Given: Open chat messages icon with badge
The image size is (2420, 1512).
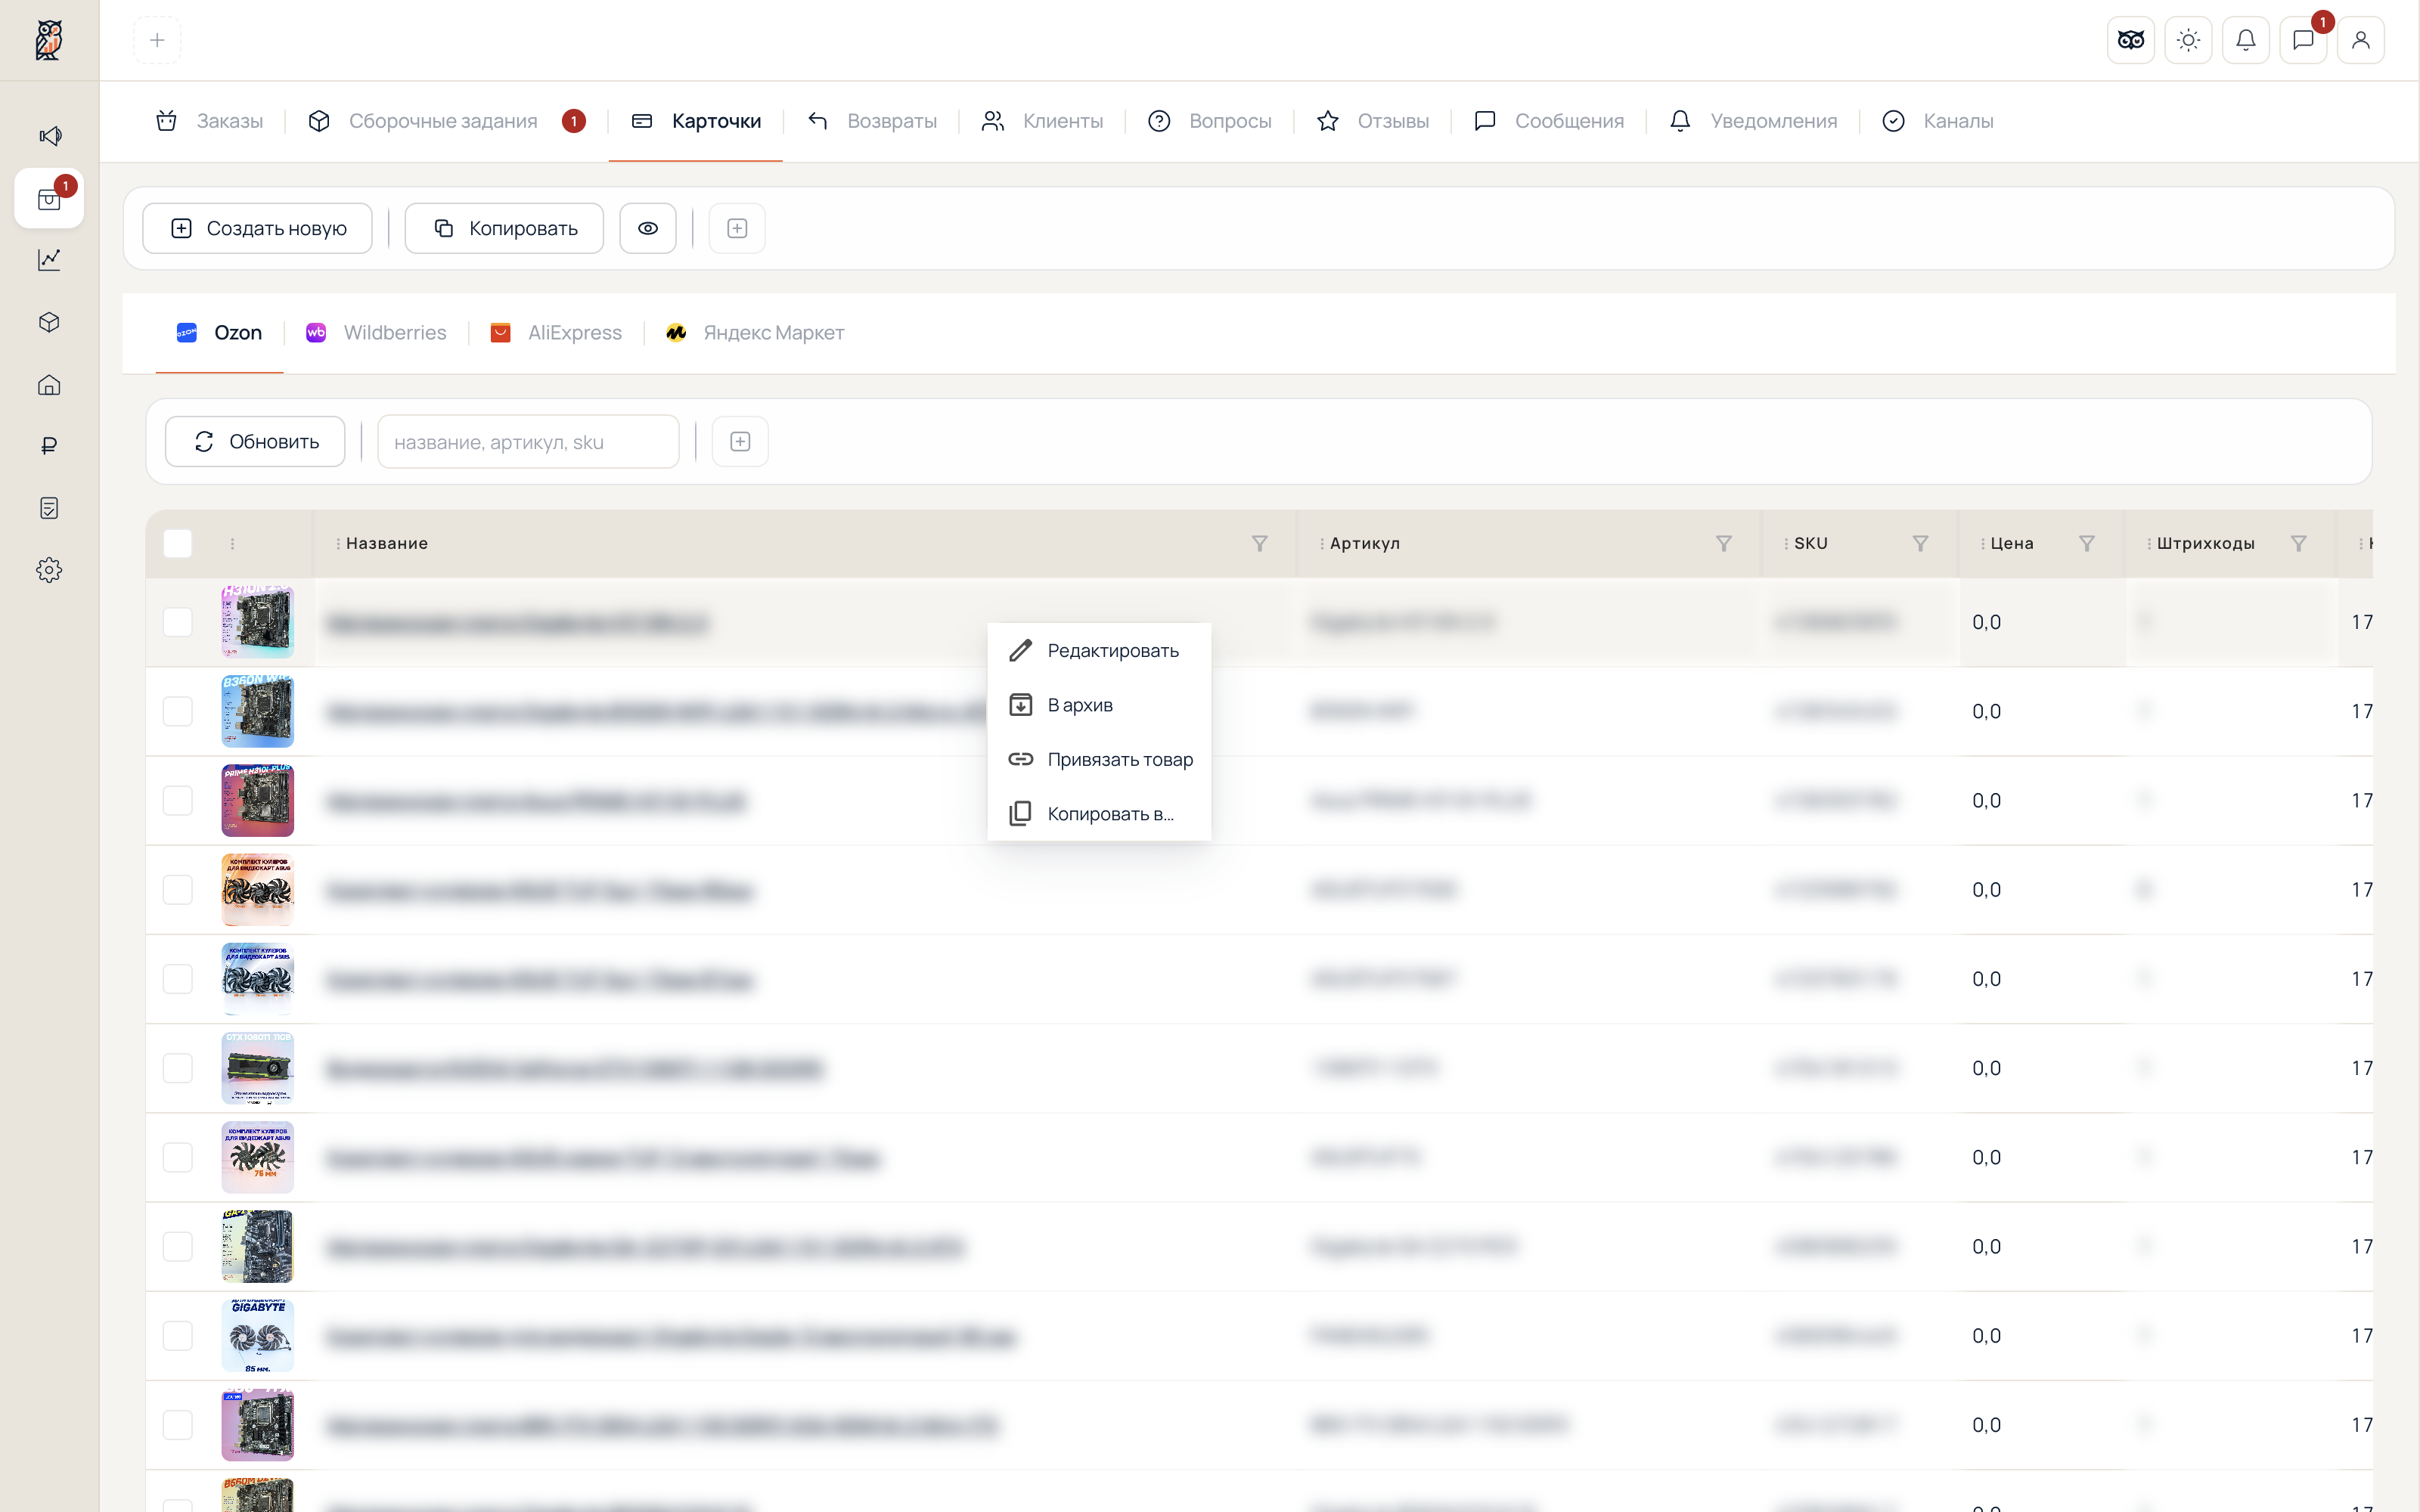Looking at the screenshot, I should 2303,40.
